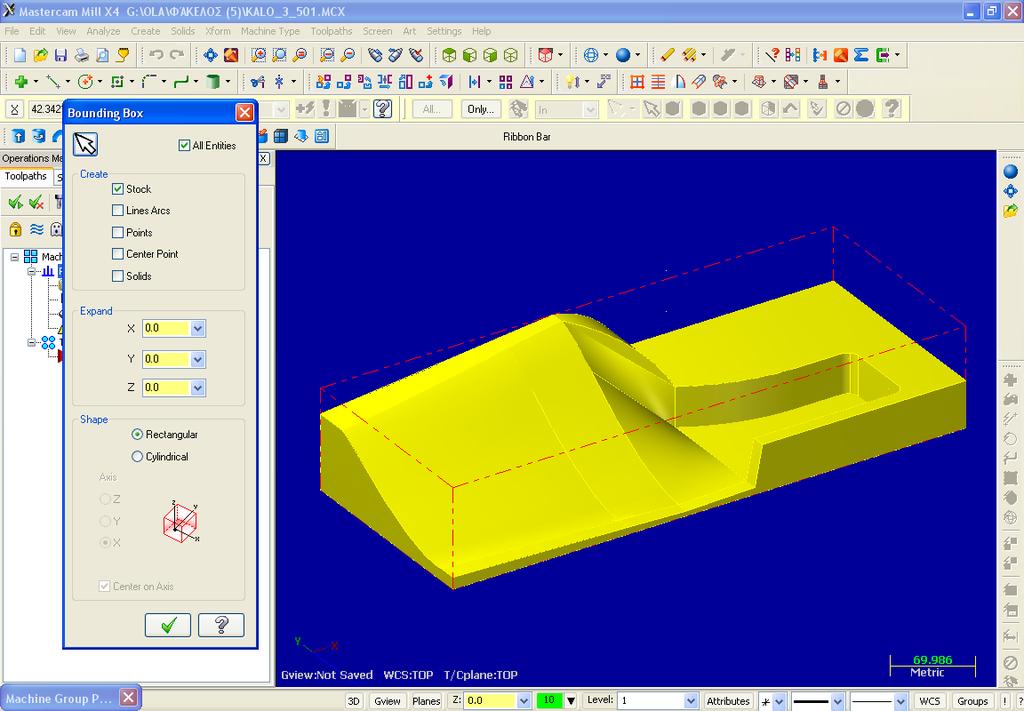Open the line width dropdown in status bar
This screenshot has height=711, width=1024.
tap(900, 701)
